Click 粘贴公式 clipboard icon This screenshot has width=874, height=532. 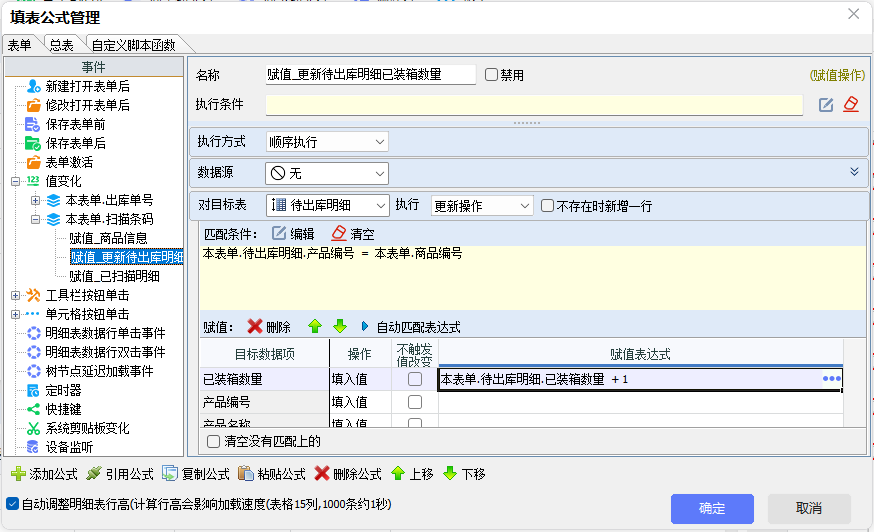246,473
